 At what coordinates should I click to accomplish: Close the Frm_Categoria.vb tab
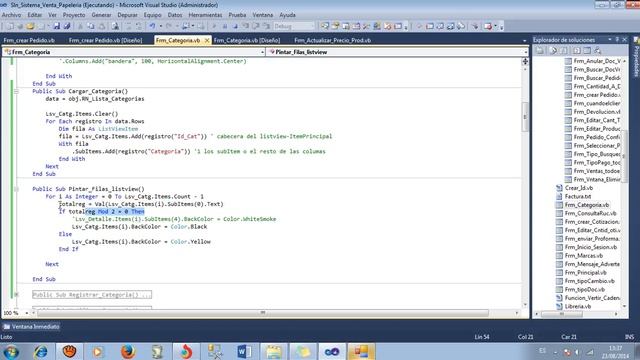[x=207, y=40]
